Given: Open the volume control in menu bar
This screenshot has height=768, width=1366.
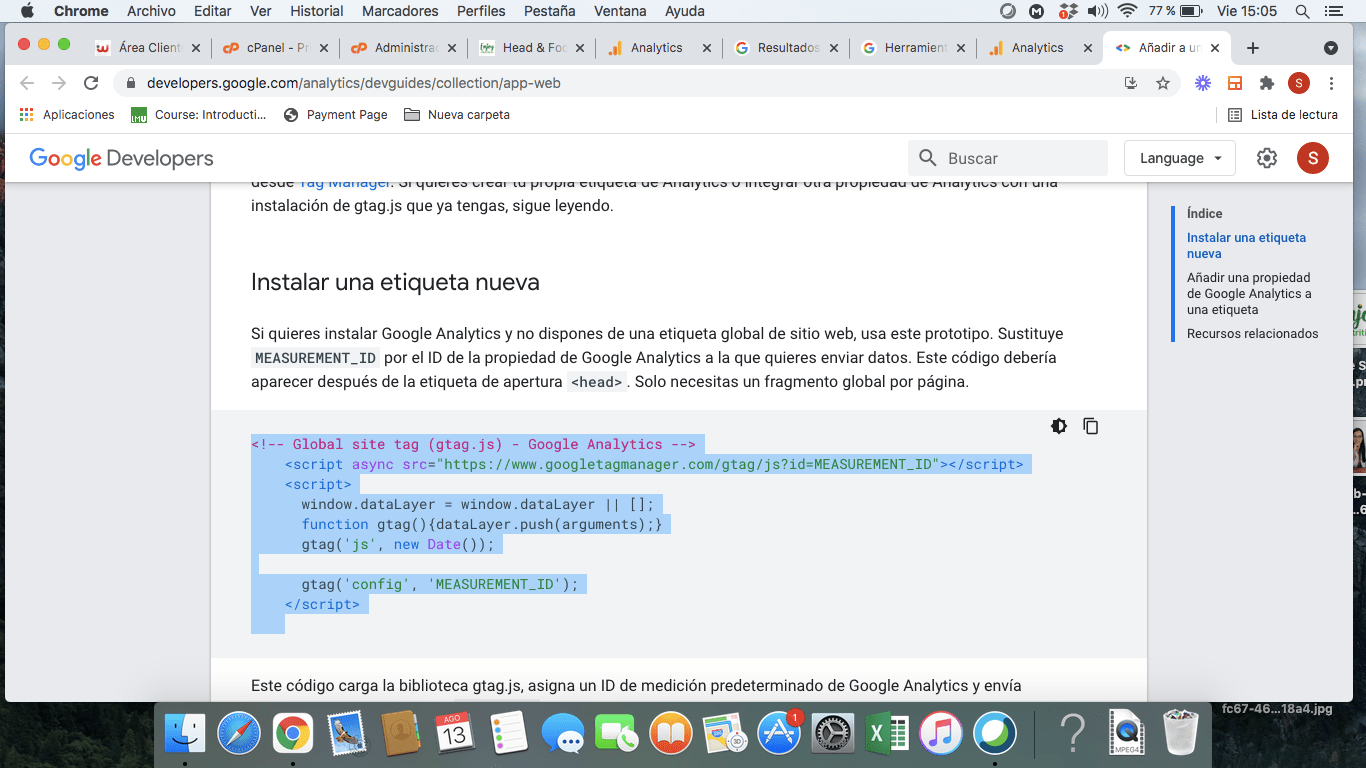Looking at the screenshot, I should pyautogui.click(x=1097, y=11).
